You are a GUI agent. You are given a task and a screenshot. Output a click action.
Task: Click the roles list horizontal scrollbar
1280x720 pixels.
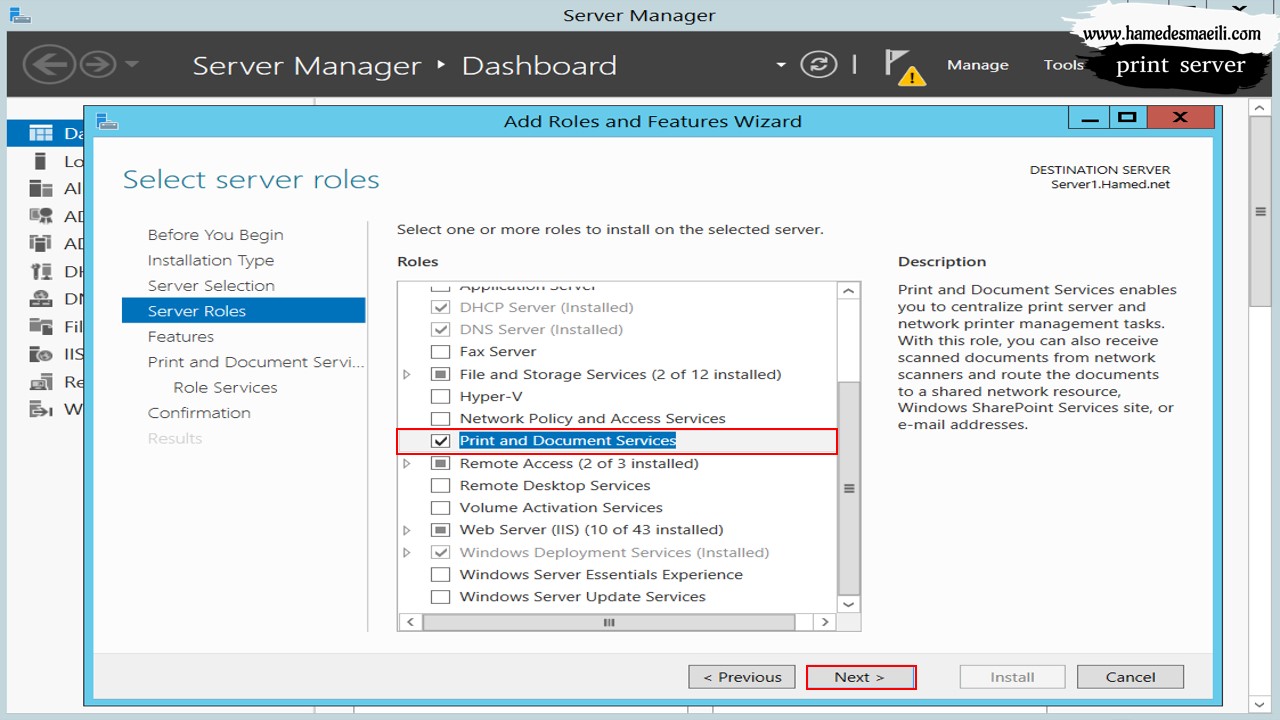tap(609, 622)
